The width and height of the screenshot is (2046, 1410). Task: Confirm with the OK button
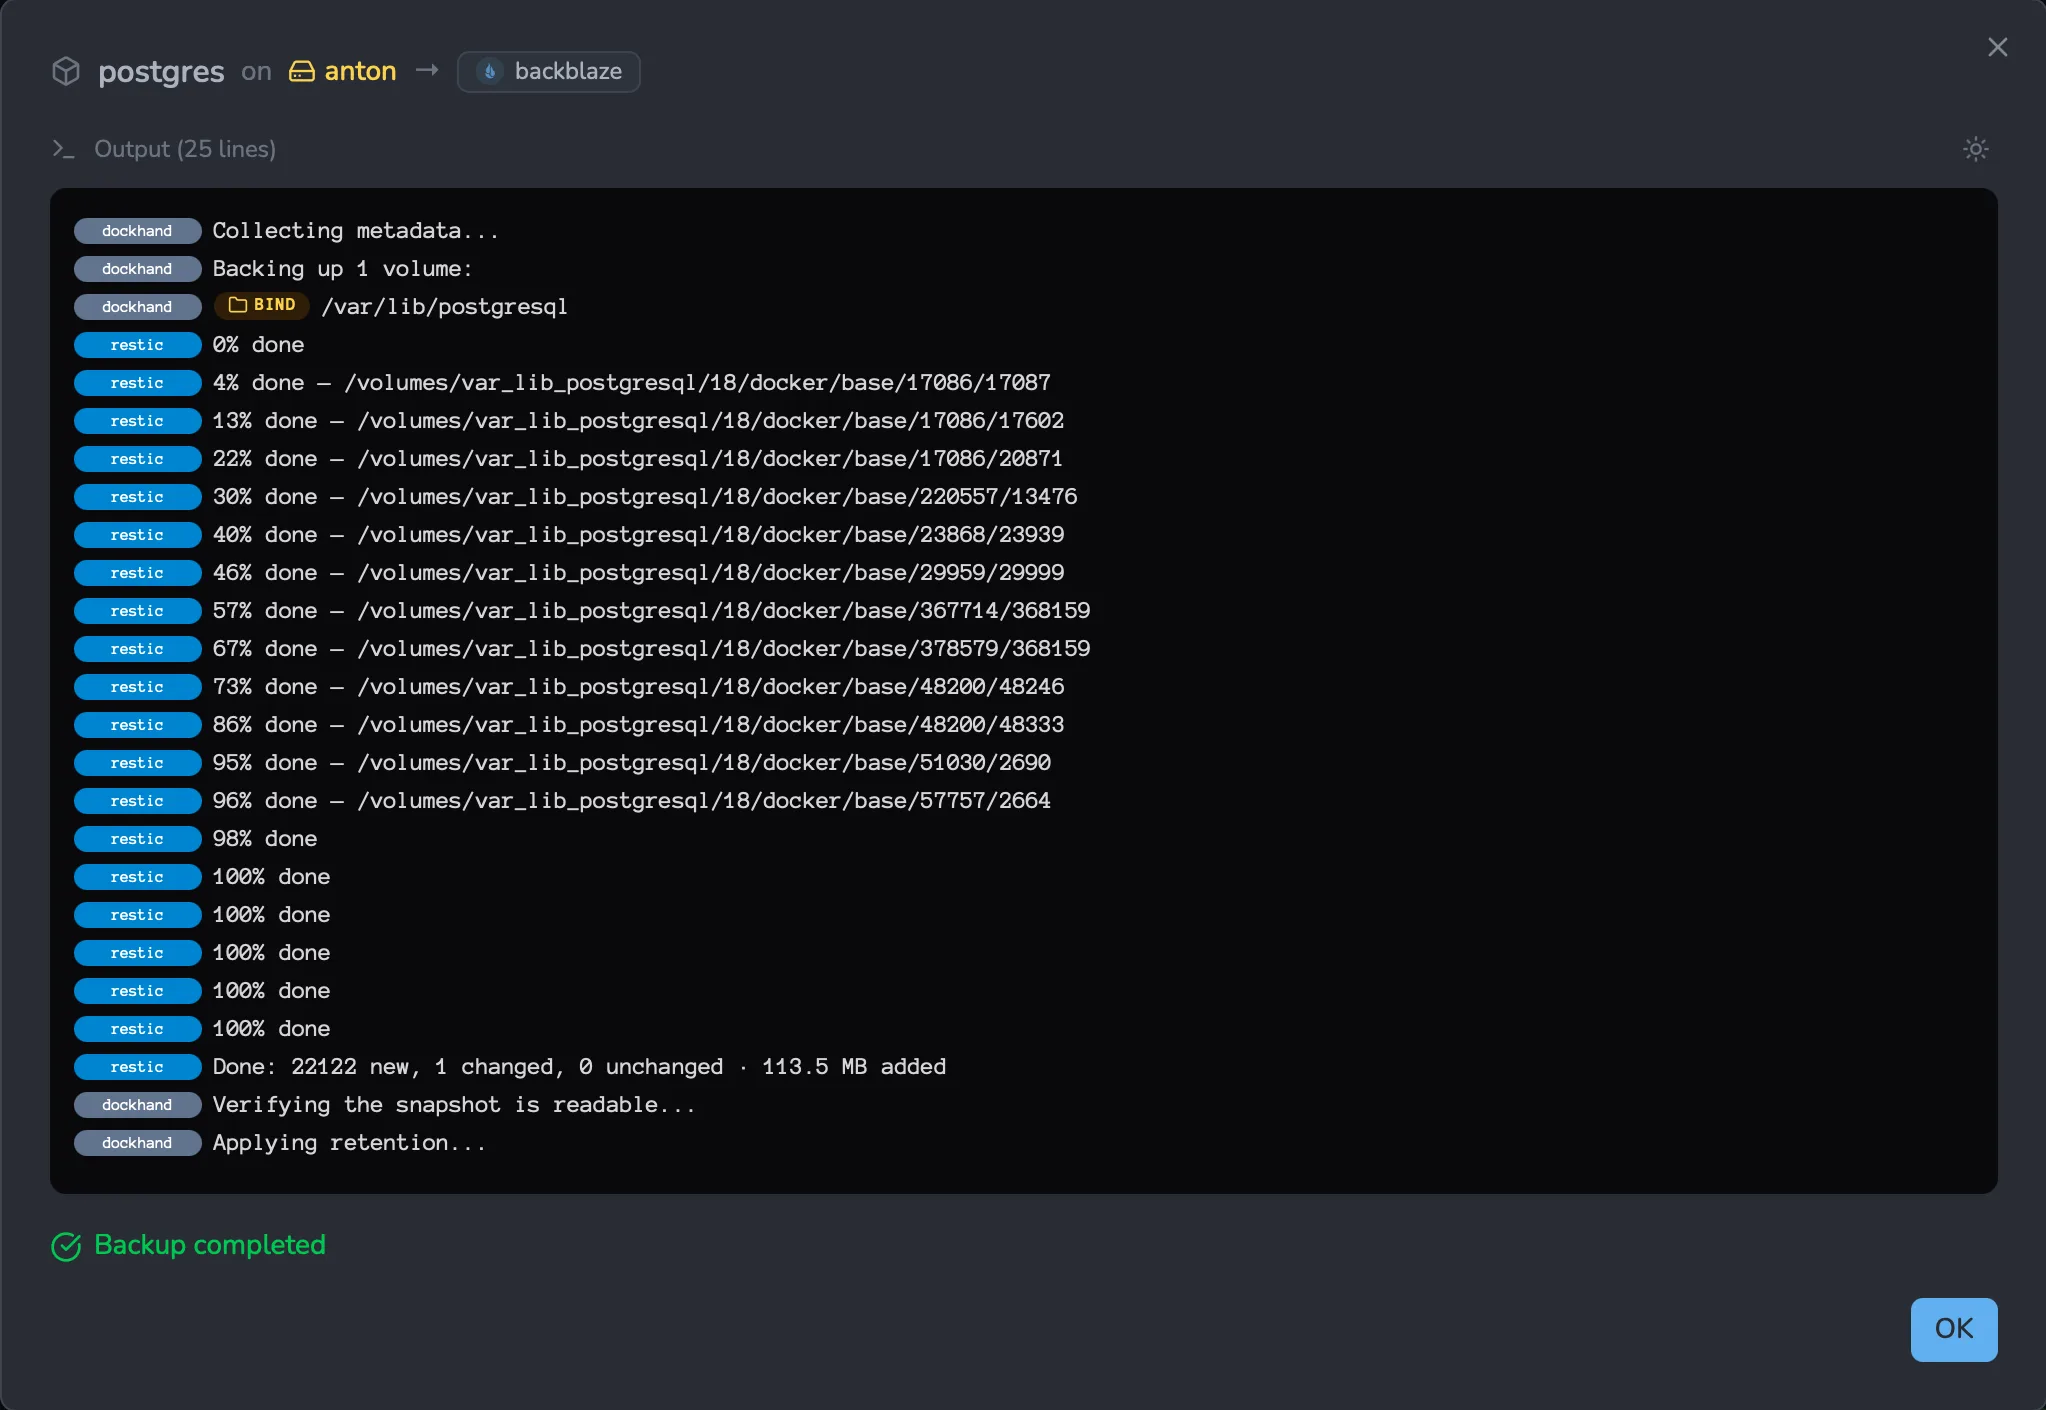tap(1954, 1329)
